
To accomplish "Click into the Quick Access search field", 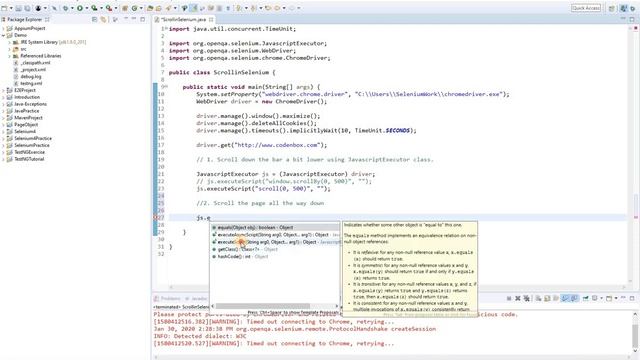I will [586, 8].
